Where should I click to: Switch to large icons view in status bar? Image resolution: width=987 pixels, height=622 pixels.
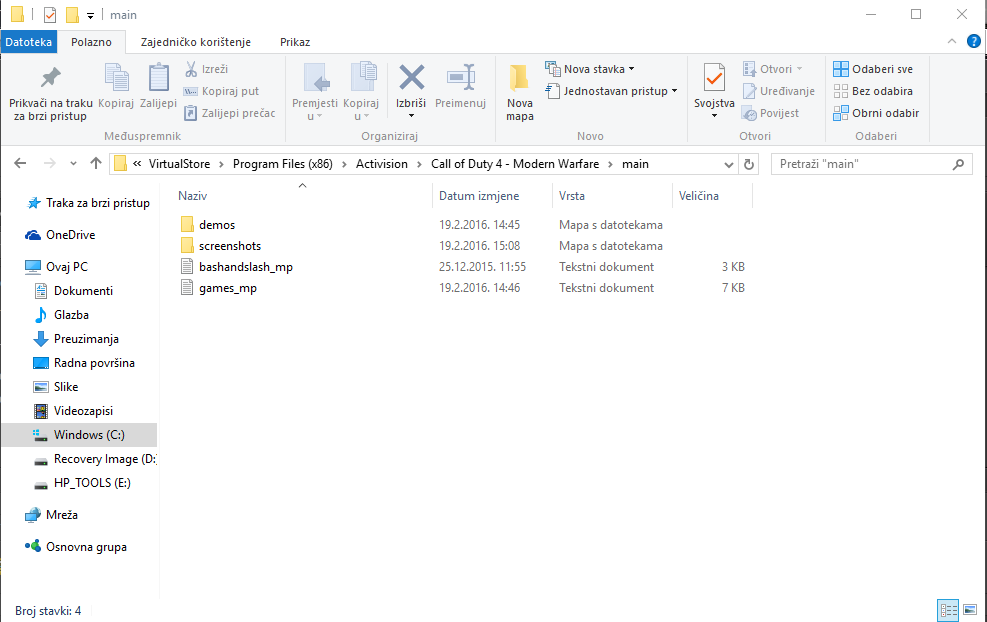970,610
